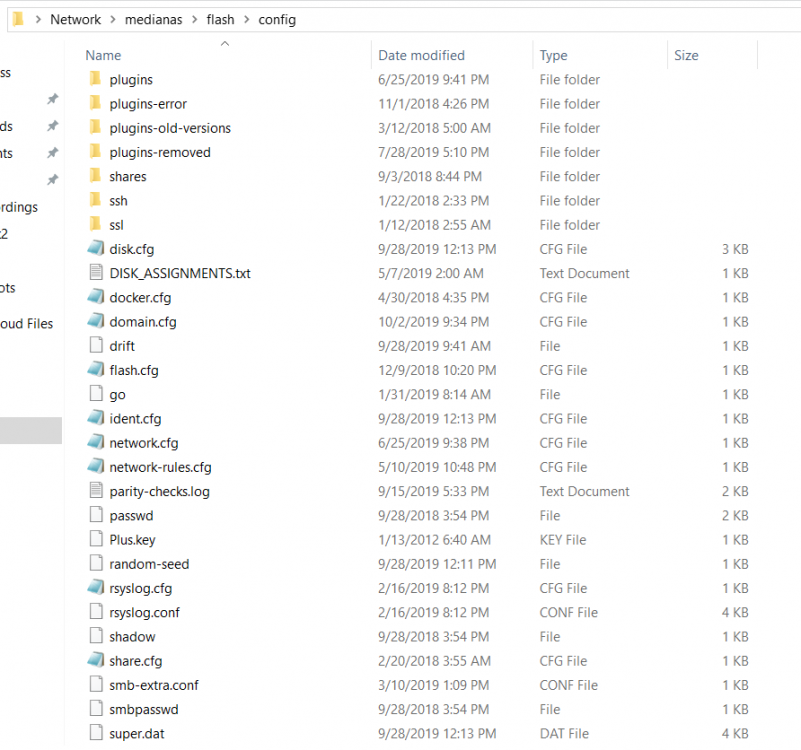Click the go file icon
This screenshot has width=801, height=750.
[96, 394]
